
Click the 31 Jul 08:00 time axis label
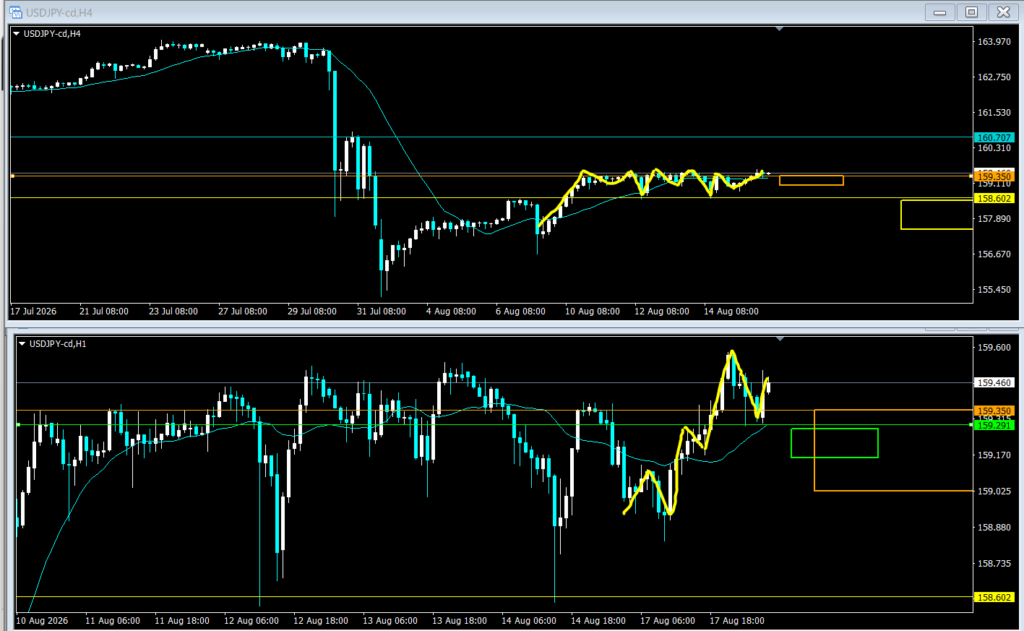[x=381, y=312]
